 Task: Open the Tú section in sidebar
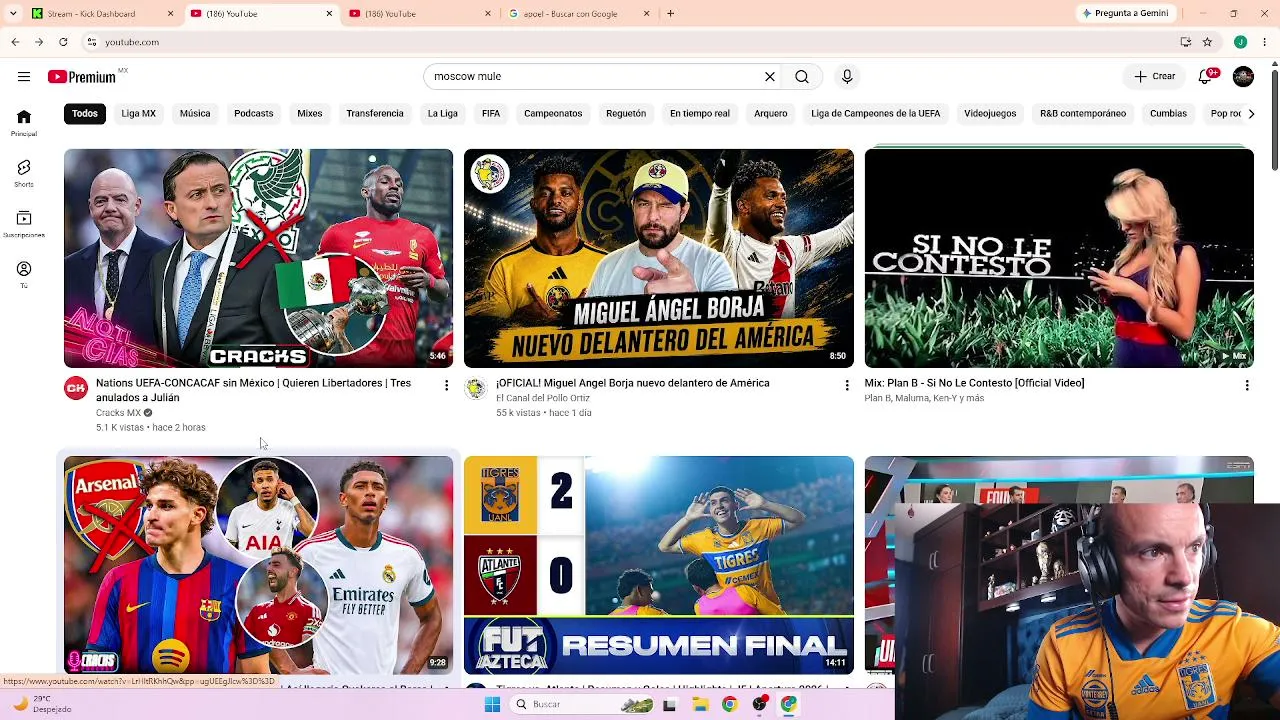[24, 275]
